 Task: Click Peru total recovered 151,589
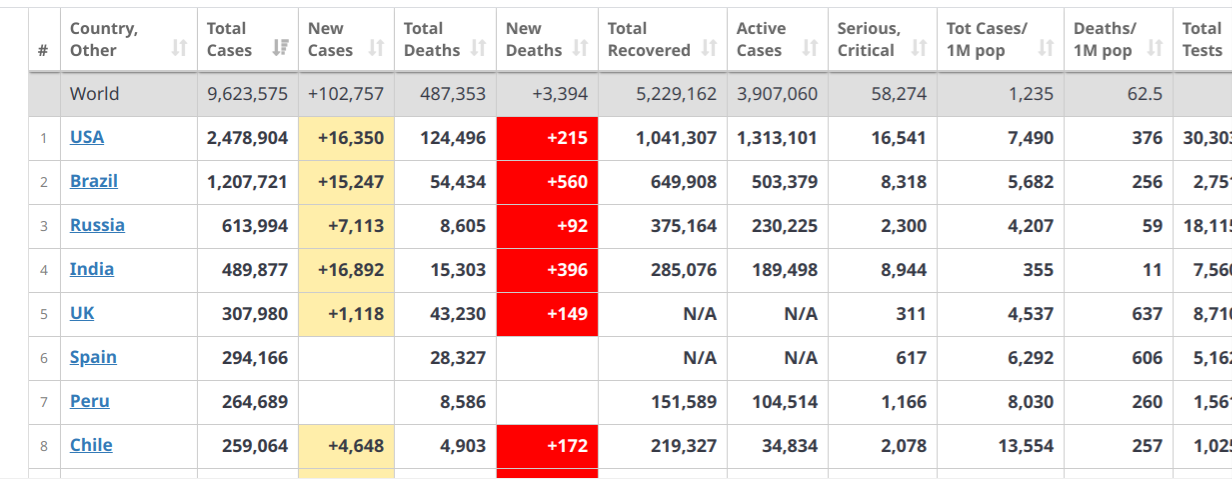point(684,402)
